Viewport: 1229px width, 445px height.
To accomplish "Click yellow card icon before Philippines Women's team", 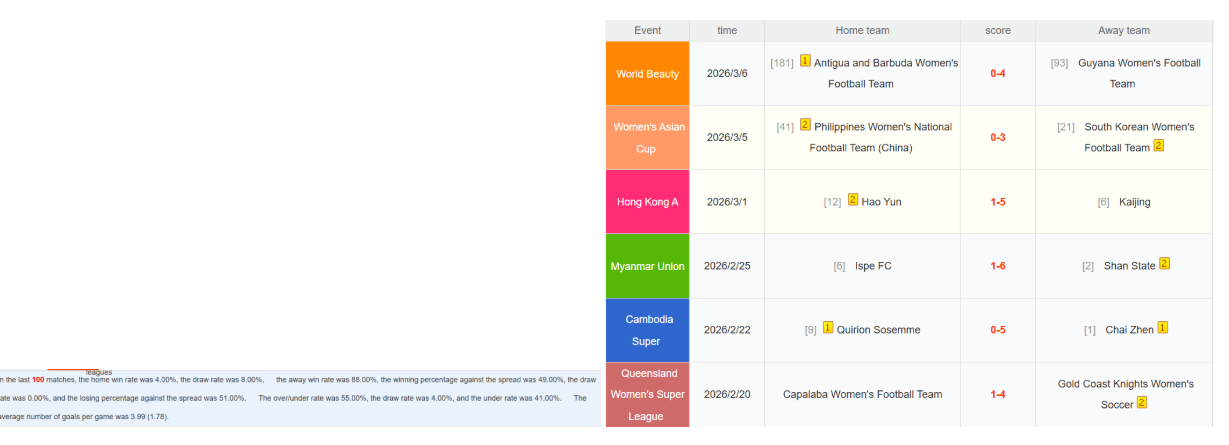I will [x=805, y=126].
